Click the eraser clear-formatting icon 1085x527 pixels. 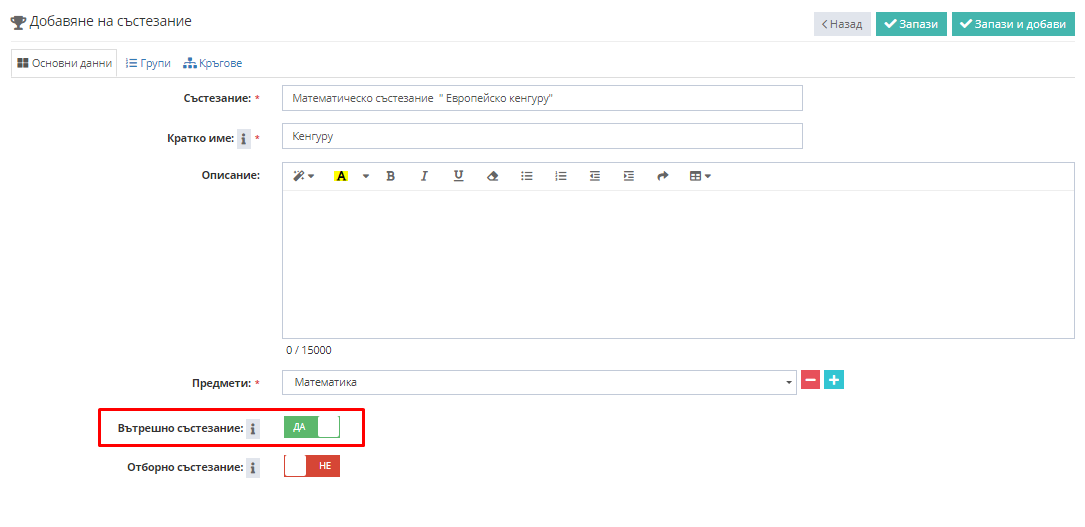pos(492,176)
